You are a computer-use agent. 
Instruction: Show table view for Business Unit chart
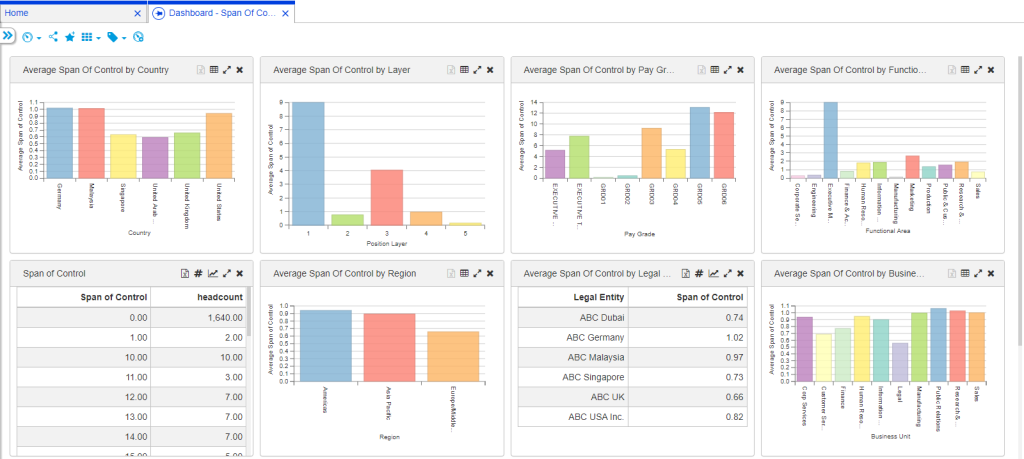pos(964,273)
